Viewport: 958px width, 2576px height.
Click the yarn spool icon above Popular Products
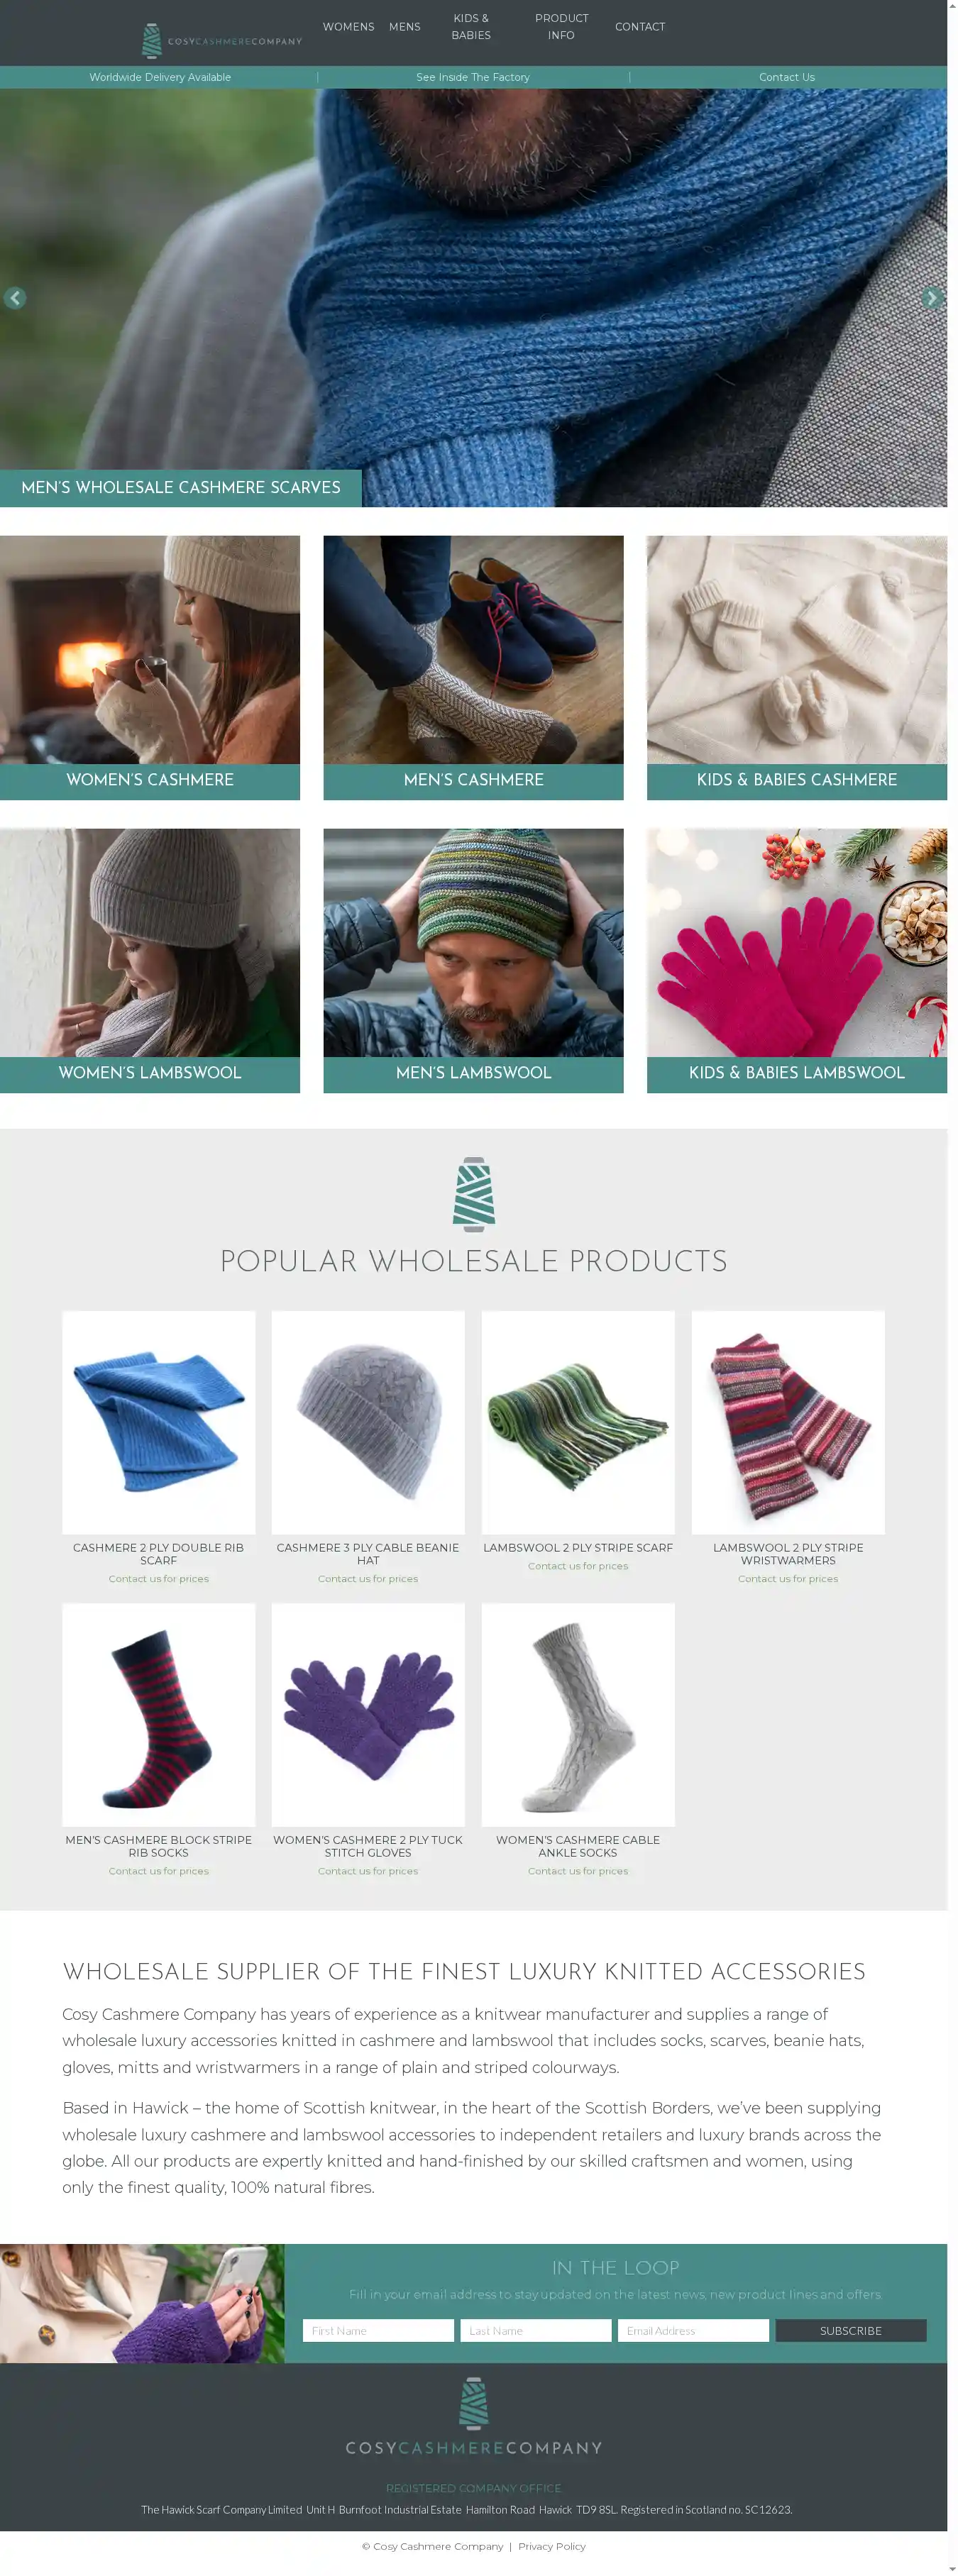[474, 1194]
